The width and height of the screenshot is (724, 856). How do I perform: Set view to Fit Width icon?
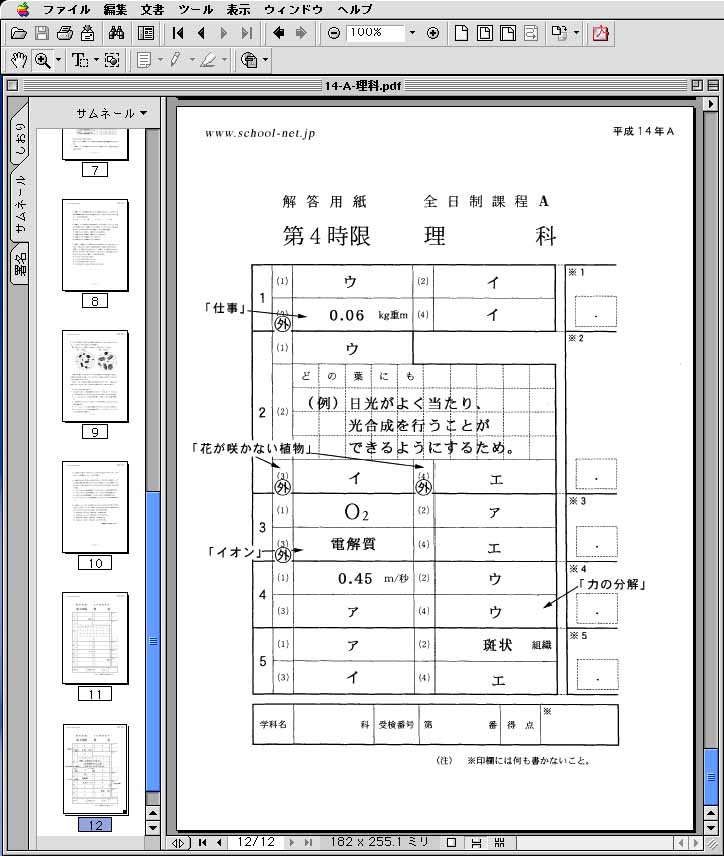pos(508,33)
